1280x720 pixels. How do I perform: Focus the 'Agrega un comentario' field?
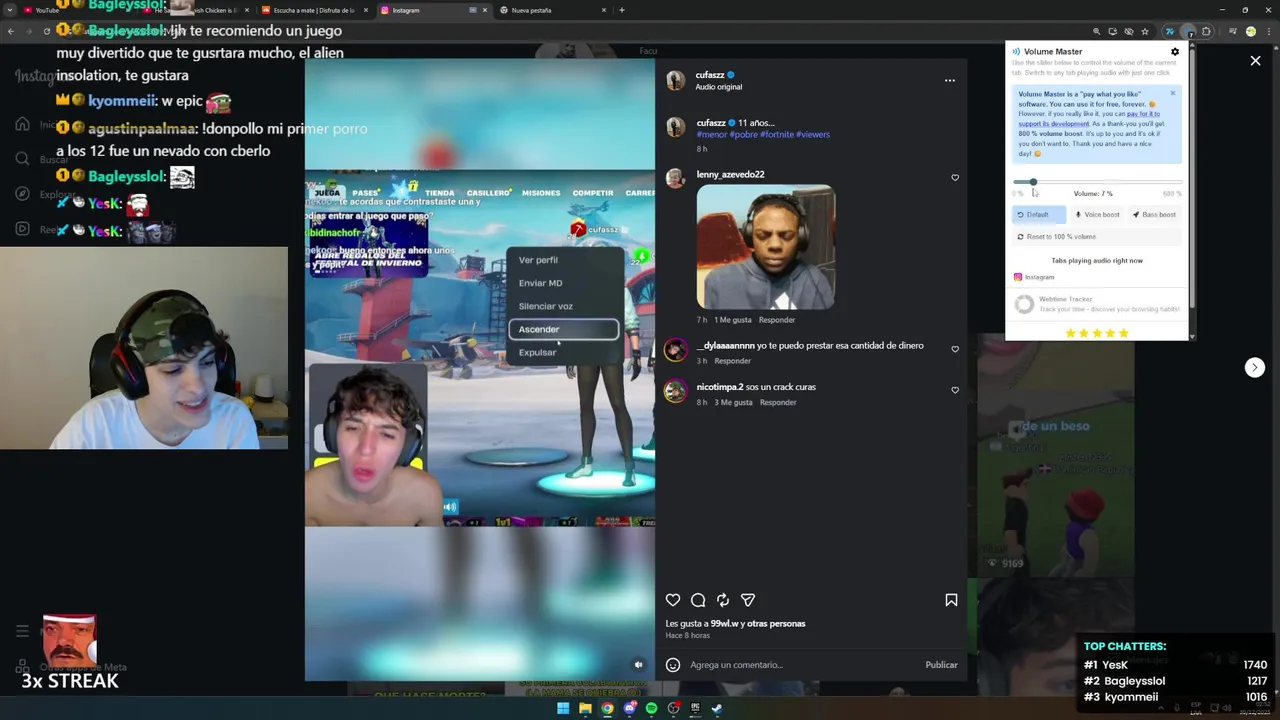800,665
